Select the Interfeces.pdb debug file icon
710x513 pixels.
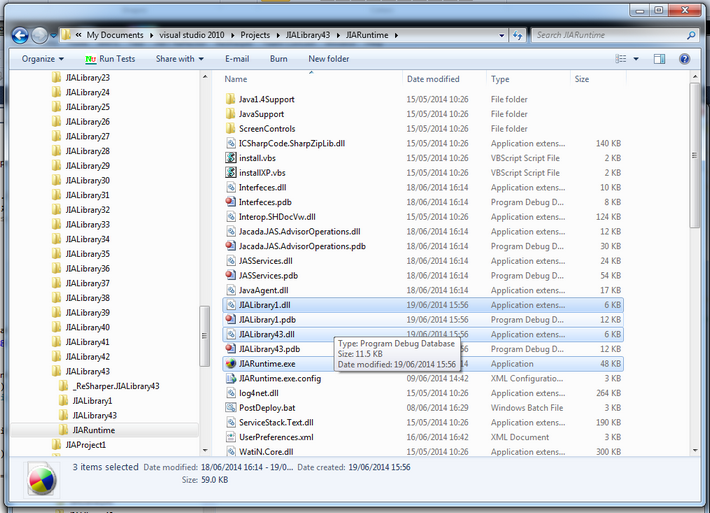(231, 202)
